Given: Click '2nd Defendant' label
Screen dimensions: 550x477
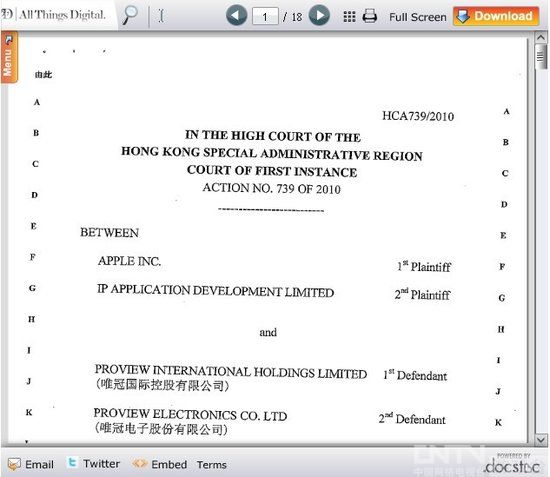Looking at the screenshot, I should pos(412,419).
